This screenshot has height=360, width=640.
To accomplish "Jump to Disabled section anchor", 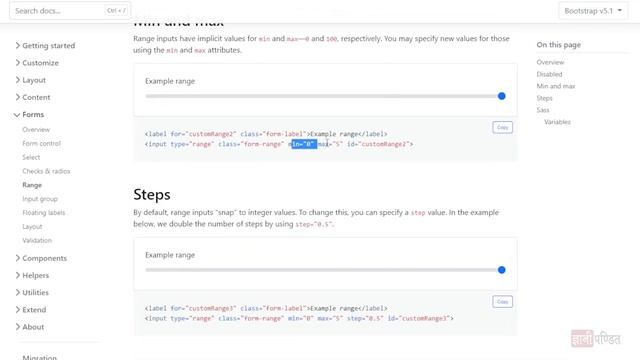I will [549, 74].
